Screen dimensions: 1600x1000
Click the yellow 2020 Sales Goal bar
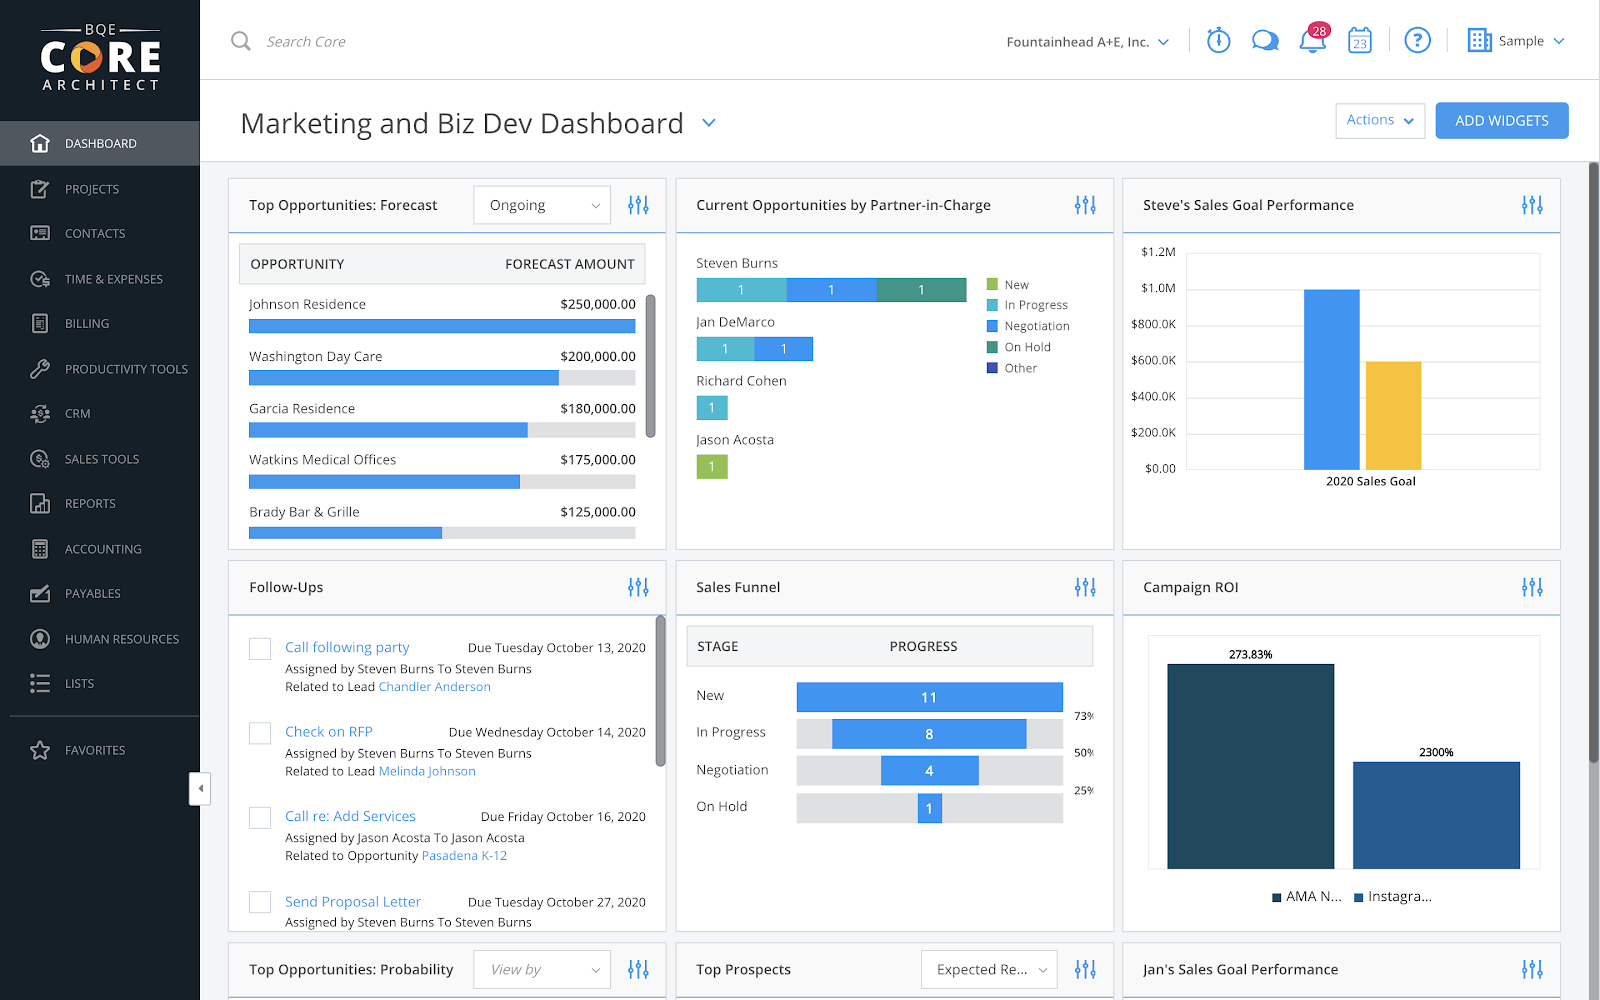click(x=1393, y=415)
